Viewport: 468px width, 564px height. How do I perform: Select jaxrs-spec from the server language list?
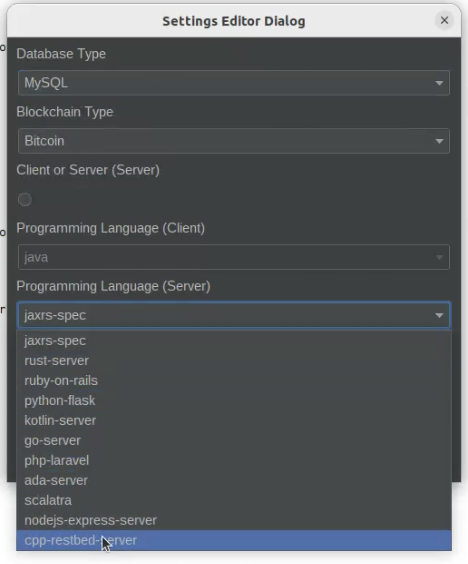tap(233, 341)
